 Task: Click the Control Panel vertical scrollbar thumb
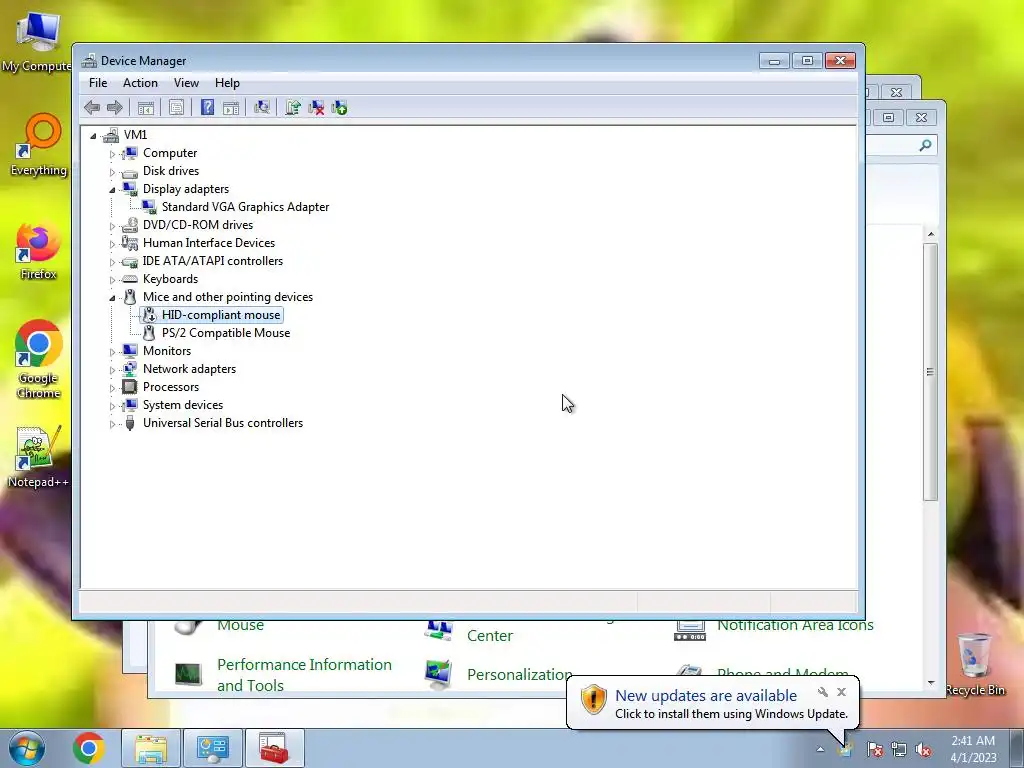click(930, 372)
